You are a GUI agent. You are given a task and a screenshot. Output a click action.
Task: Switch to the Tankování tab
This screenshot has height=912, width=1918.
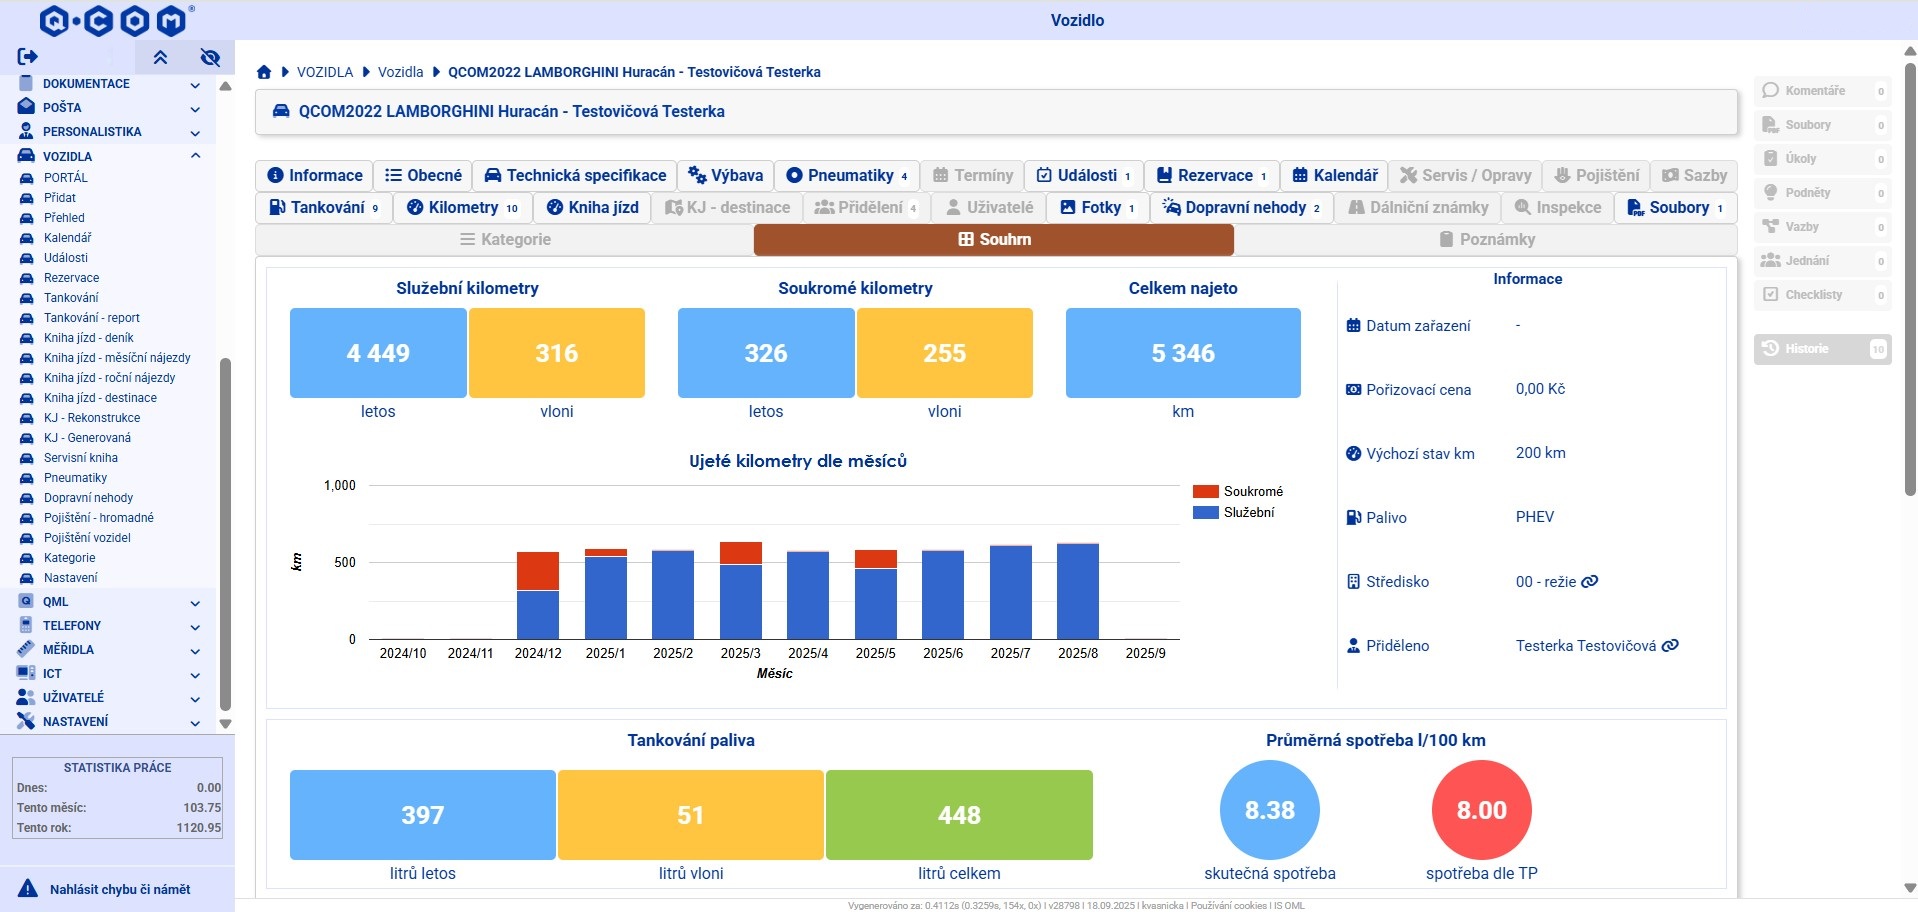(324, 207)
